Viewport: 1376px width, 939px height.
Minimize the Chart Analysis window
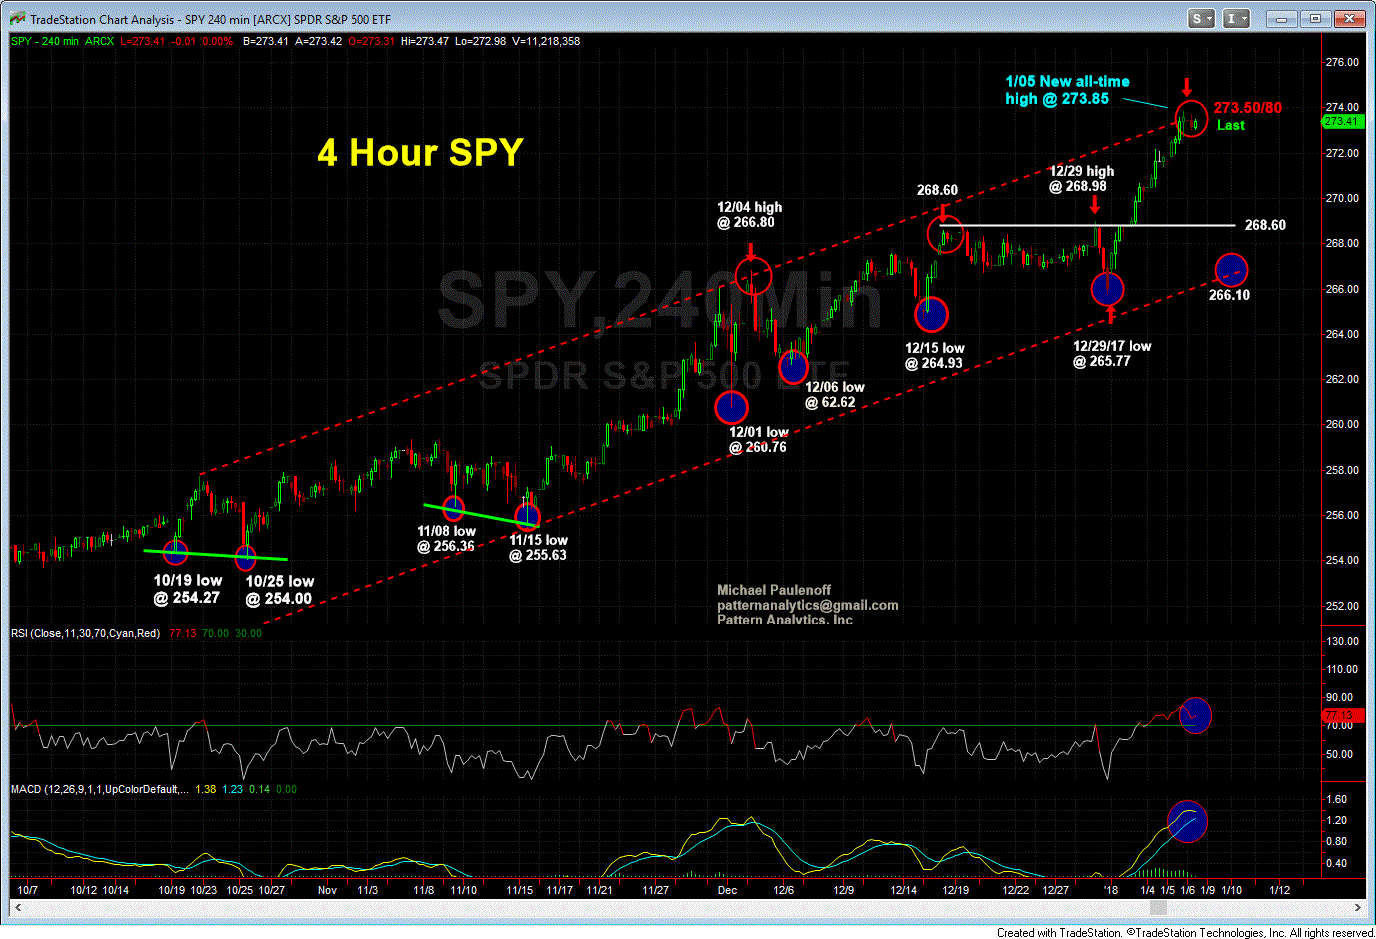tap(1281, 19)
